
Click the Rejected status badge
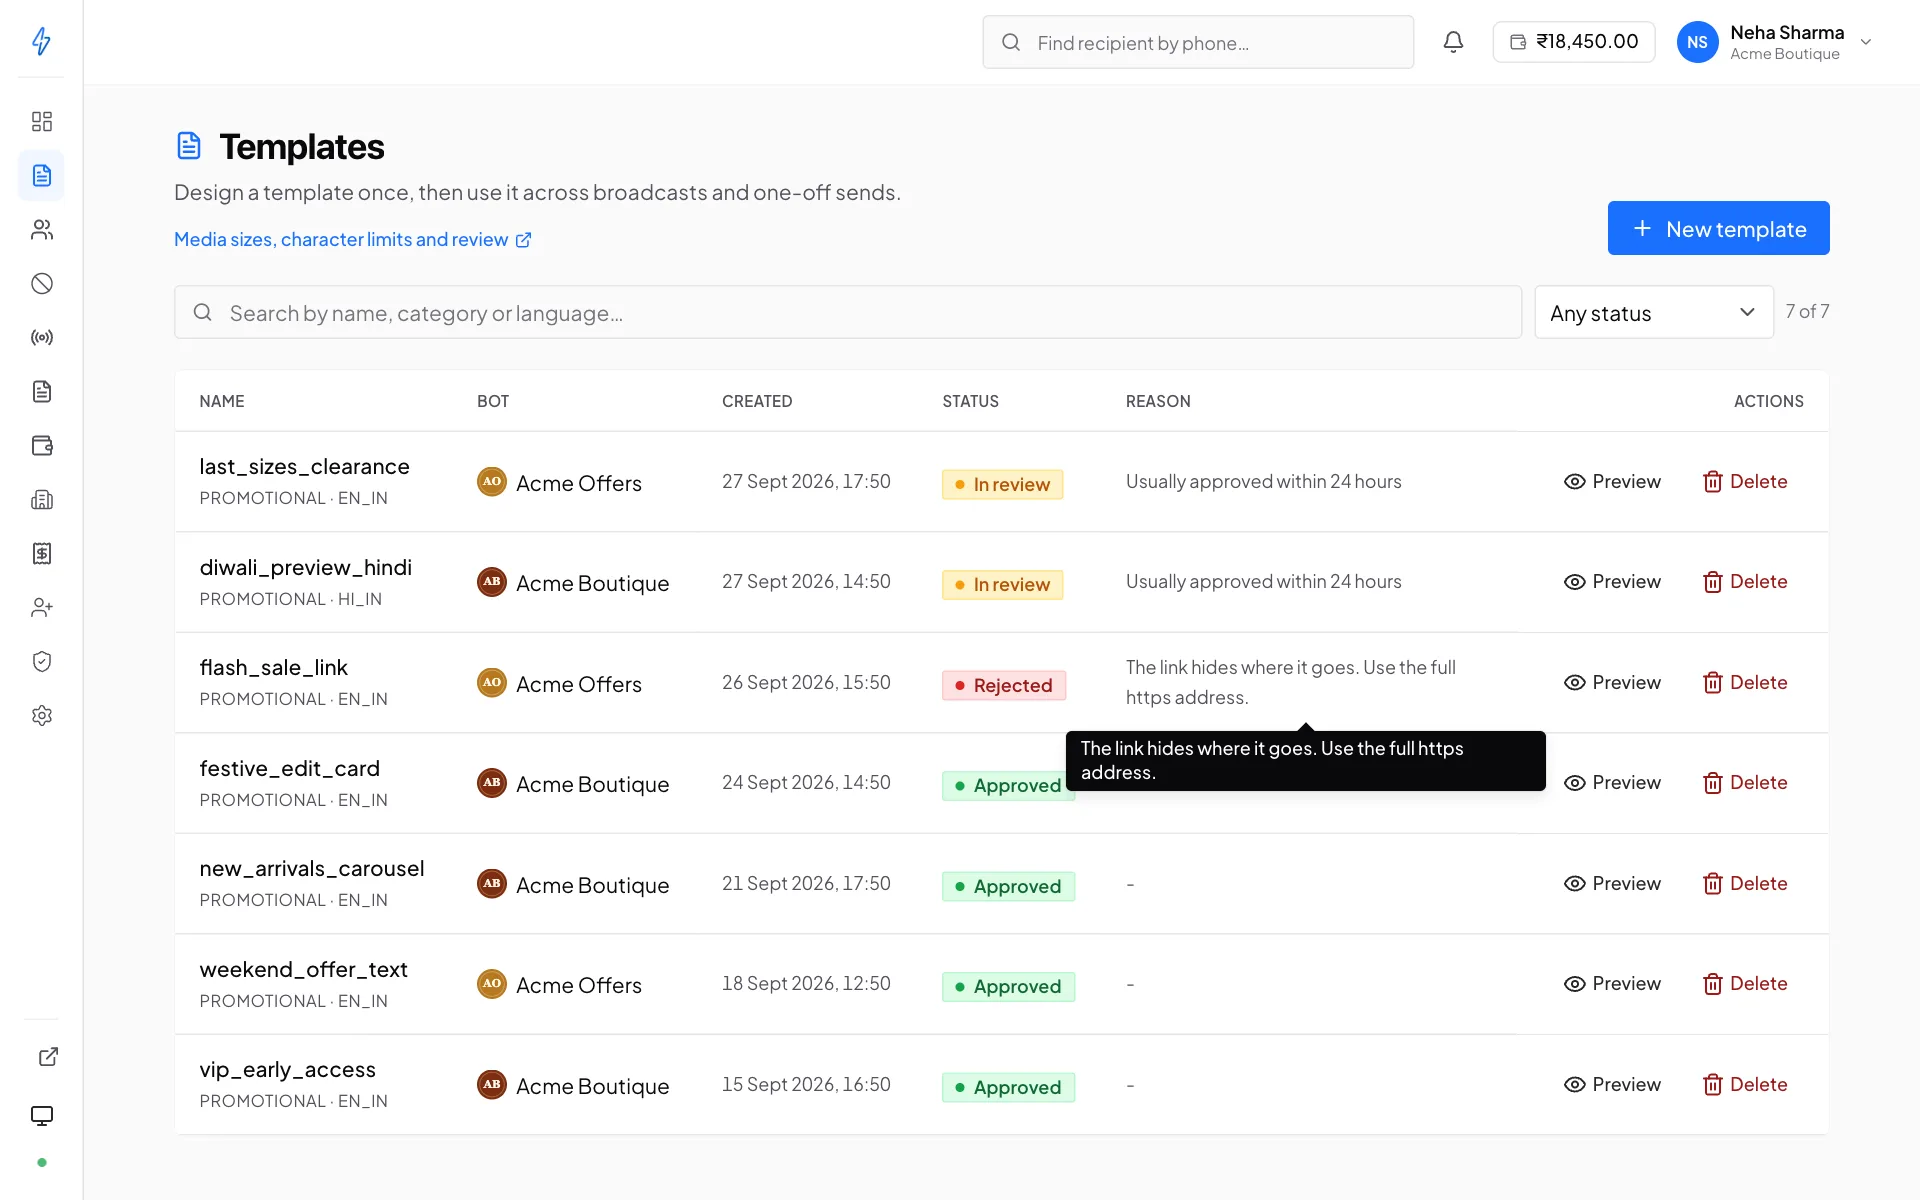tap(1003, 686)
